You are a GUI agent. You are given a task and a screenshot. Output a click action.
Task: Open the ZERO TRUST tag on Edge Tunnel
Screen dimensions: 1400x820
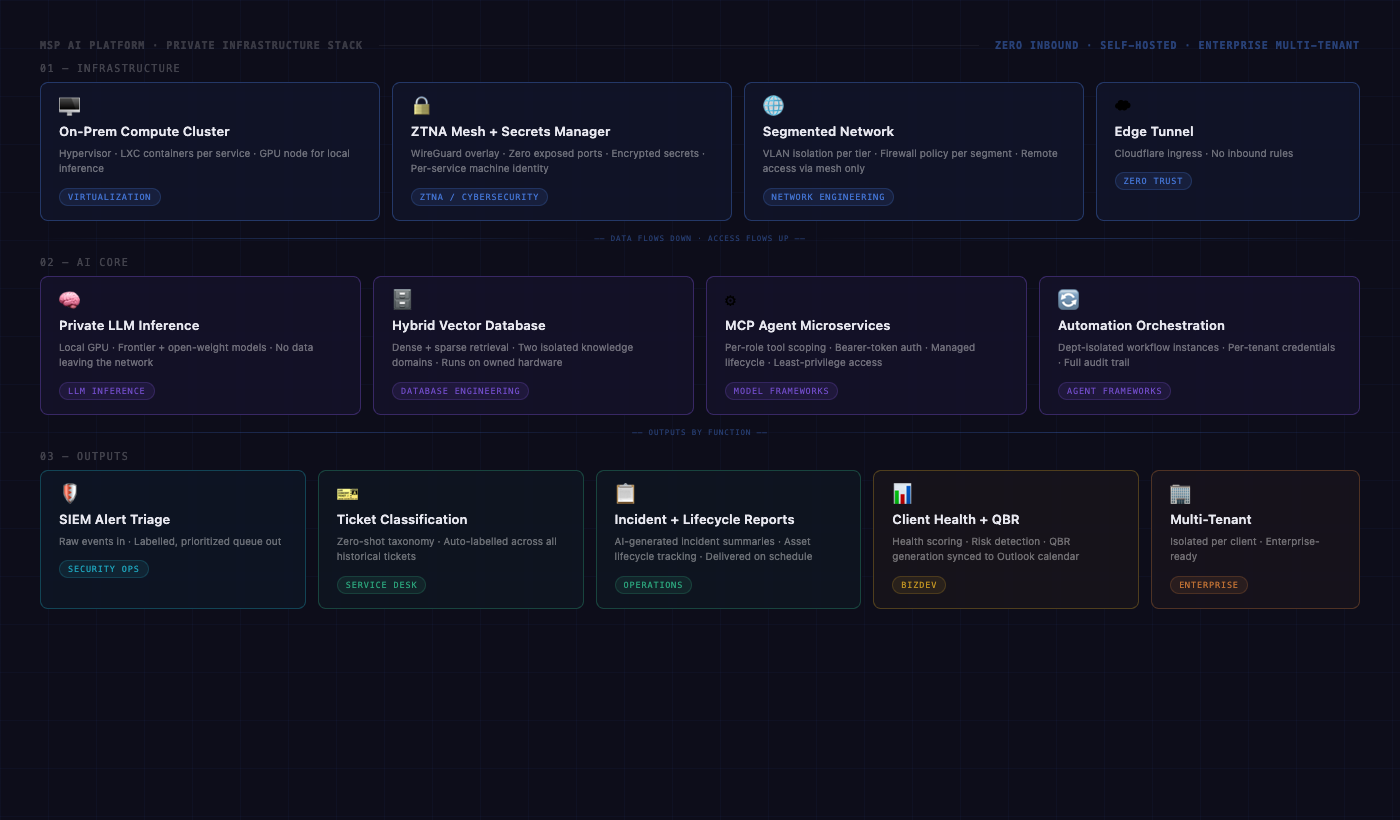1153,181
